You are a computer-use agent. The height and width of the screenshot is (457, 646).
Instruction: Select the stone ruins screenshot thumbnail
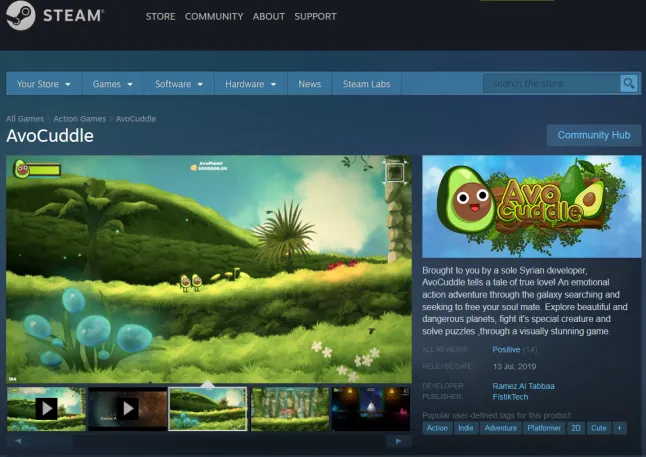(290, 409)
